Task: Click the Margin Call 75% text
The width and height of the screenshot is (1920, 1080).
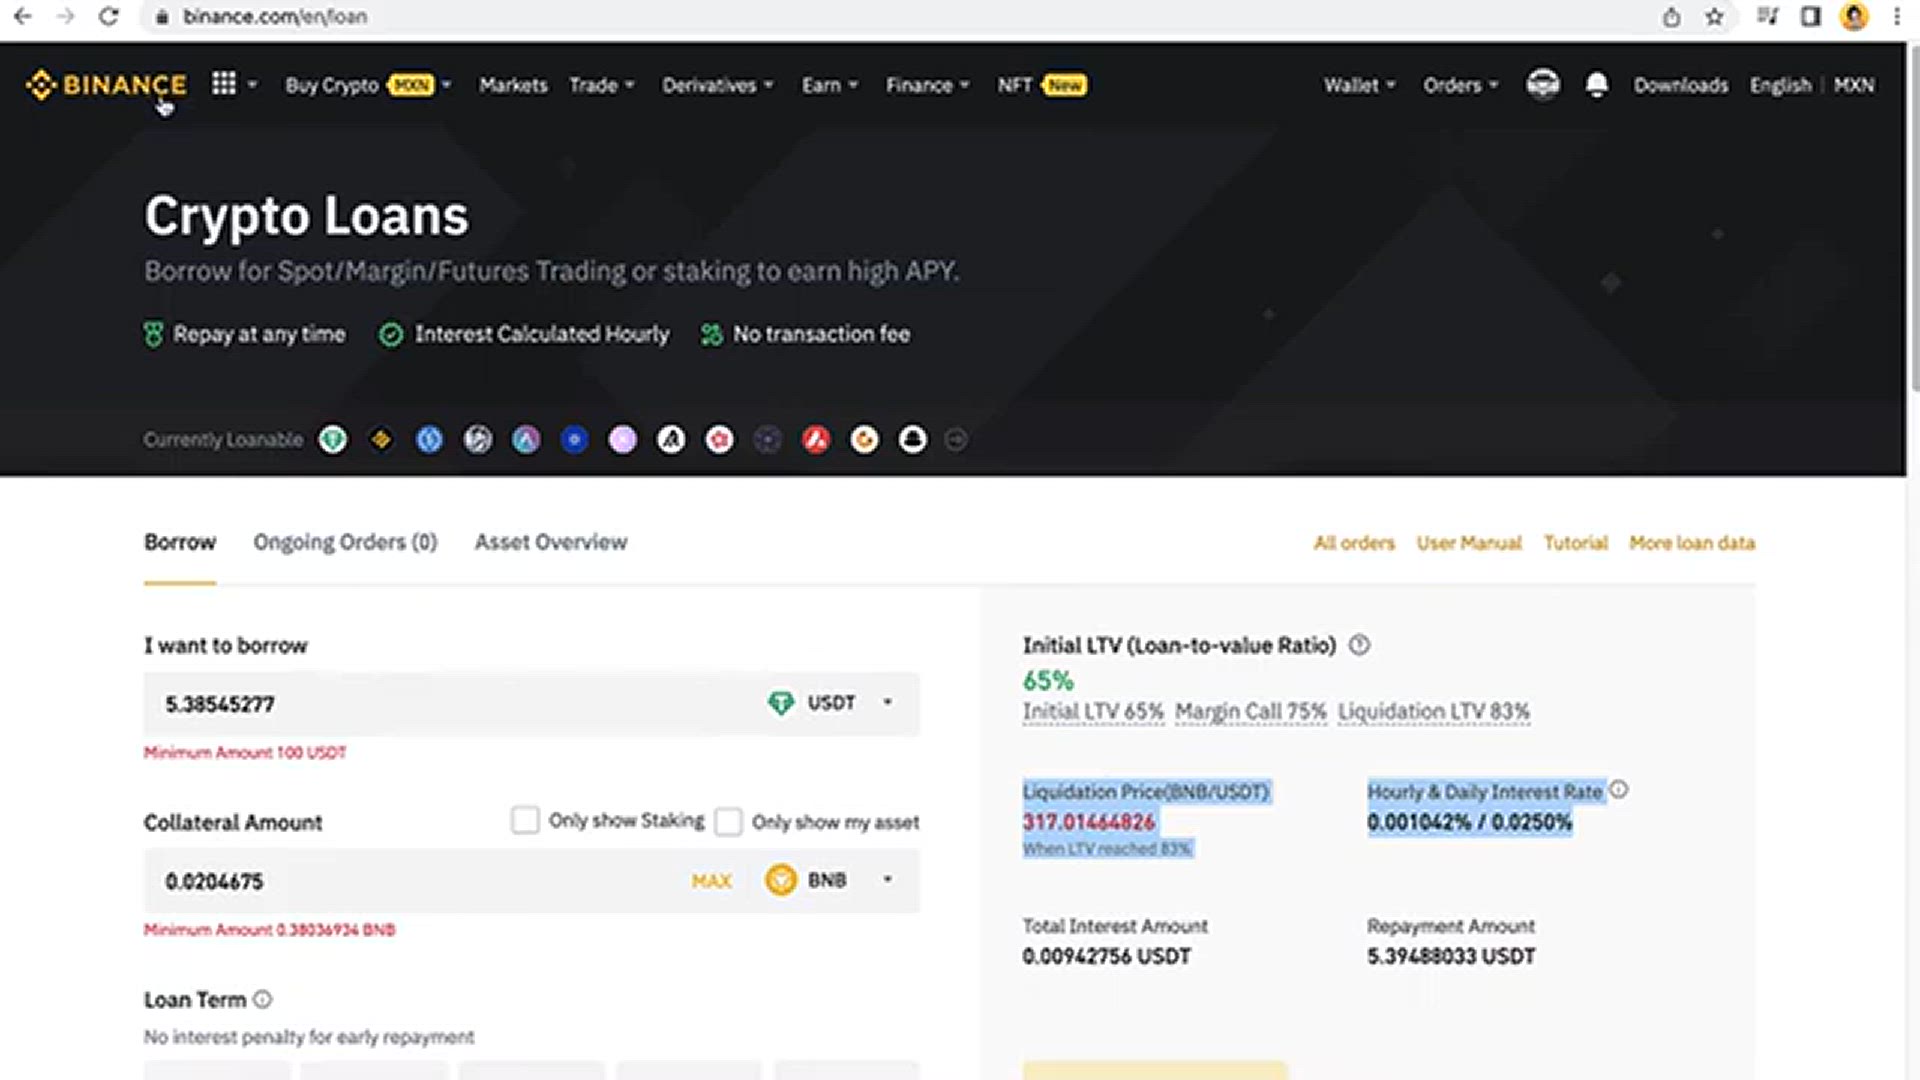Action: pos(1251,711)
